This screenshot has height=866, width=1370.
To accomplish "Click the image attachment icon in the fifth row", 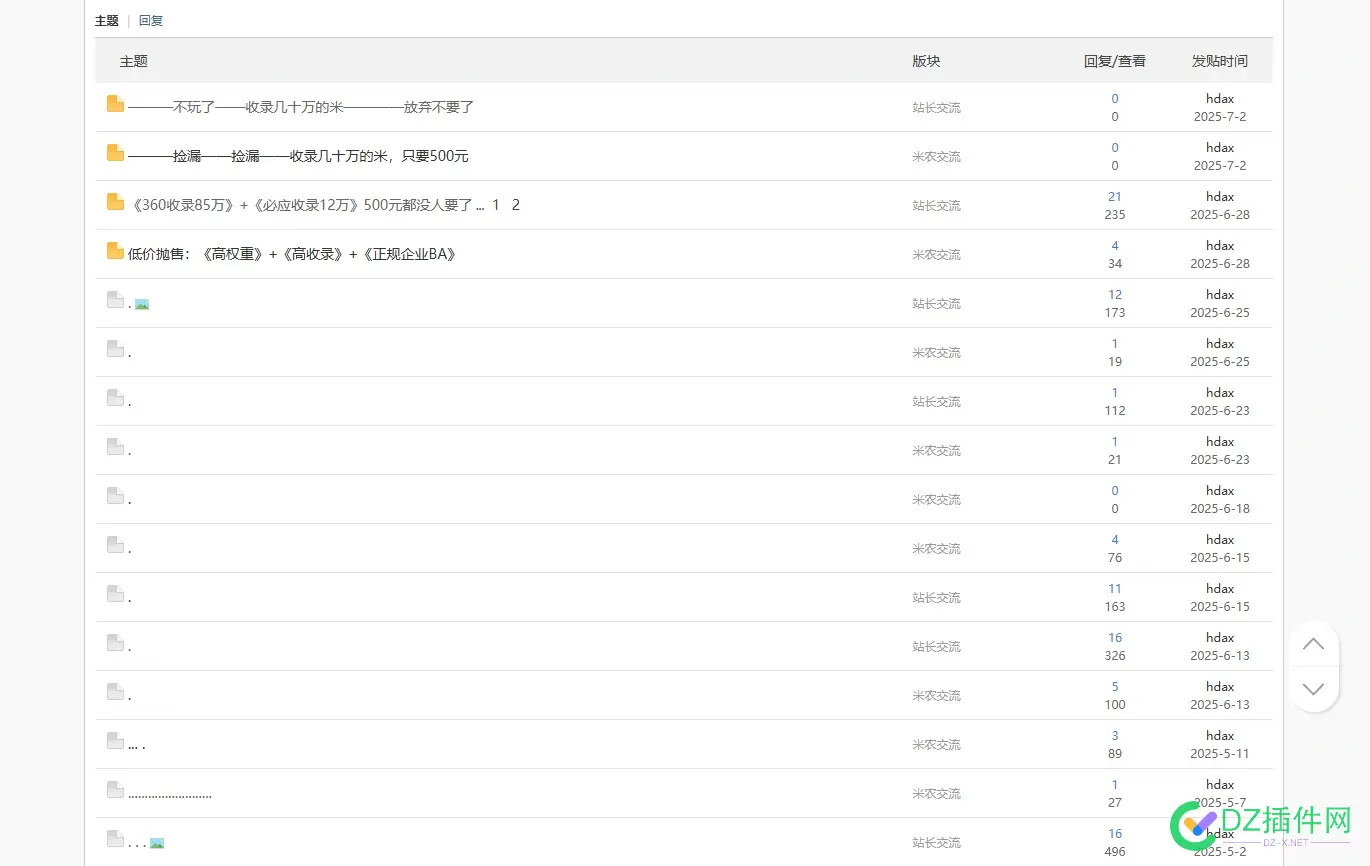I will tap(142, 302).
